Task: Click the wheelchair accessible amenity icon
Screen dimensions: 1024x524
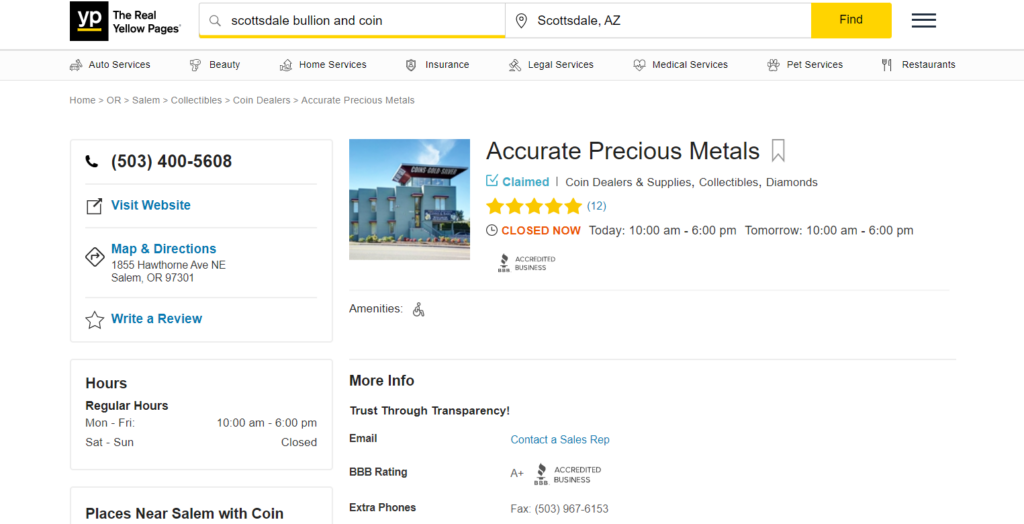Action: 418,310
